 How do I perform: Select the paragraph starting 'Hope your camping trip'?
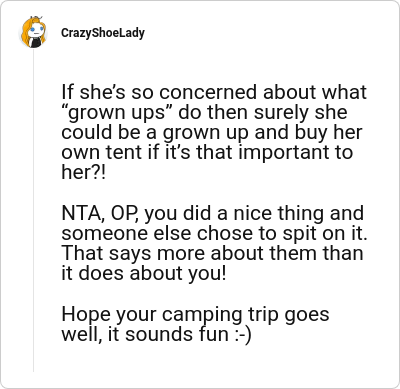pyautogui.click(x=195, y=324)
